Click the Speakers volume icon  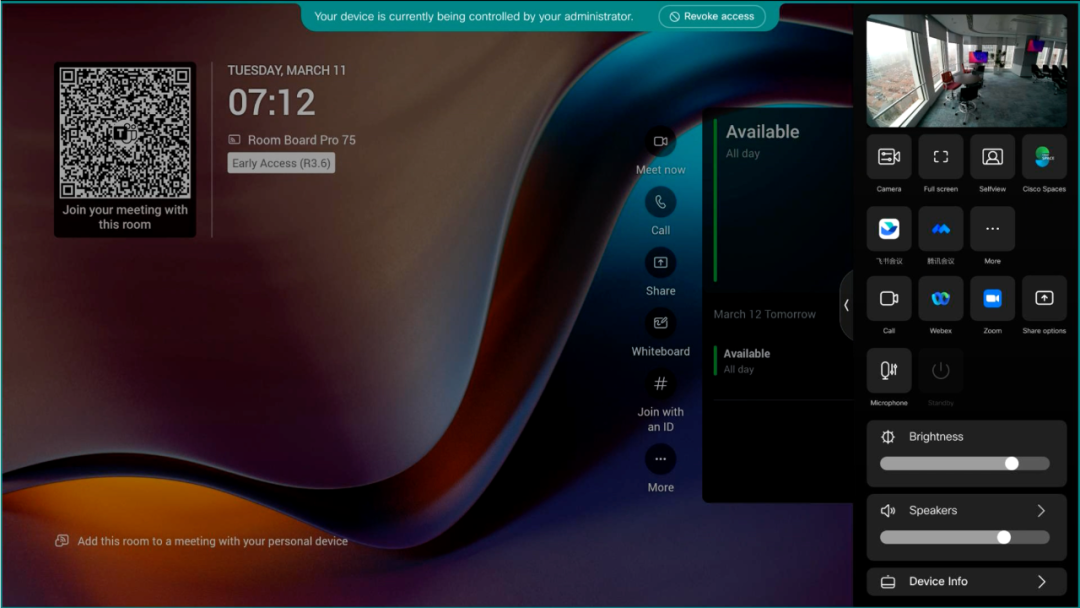[888, 510]
